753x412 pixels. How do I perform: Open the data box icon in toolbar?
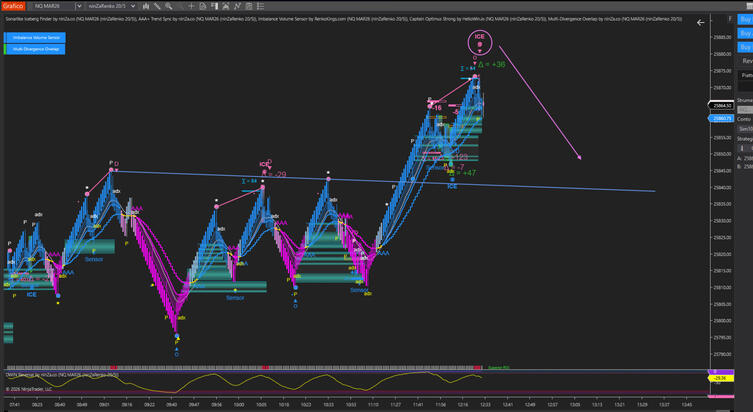pyautogui.click(x=202, y=6)
